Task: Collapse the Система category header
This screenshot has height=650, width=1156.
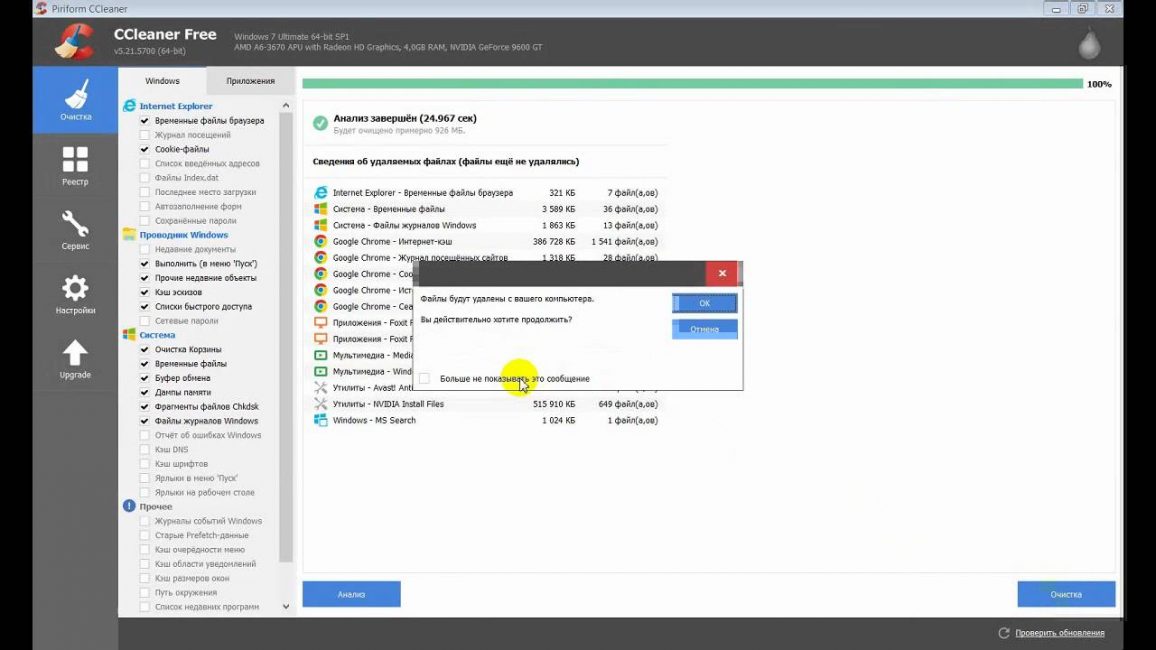Action: click(157, 335)
